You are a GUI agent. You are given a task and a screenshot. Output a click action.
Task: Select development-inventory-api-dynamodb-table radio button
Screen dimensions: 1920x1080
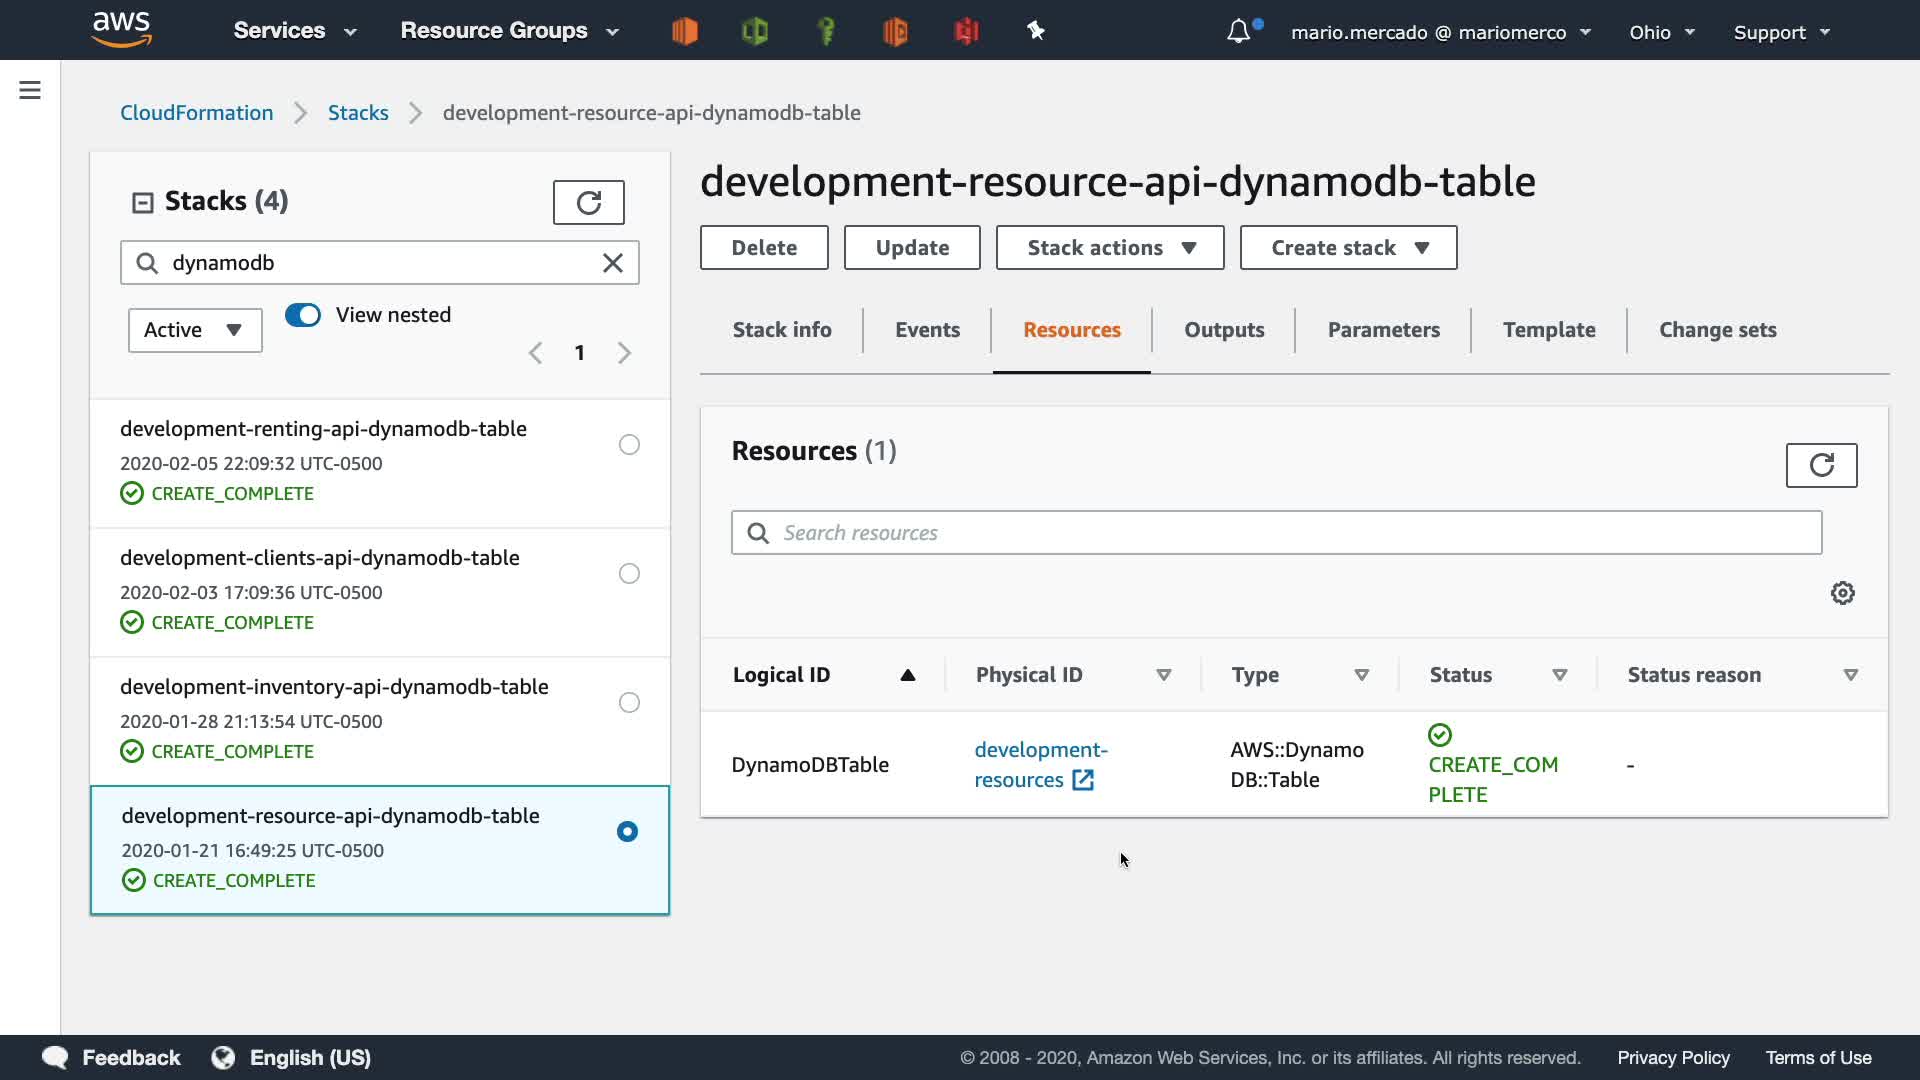point(629,703)
